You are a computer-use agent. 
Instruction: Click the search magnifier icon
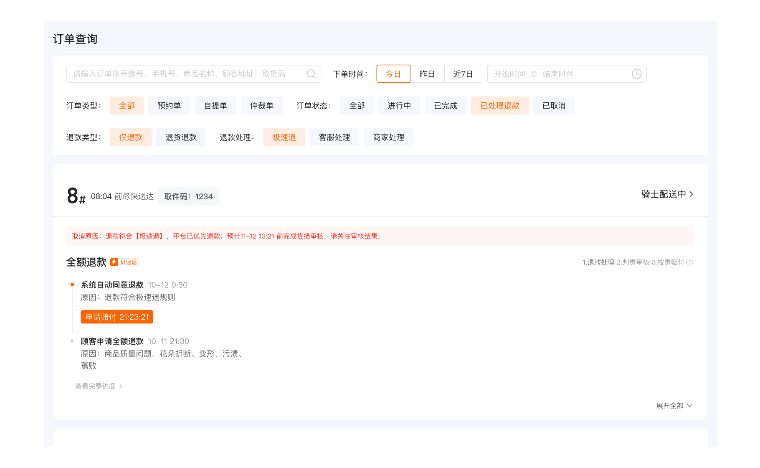(311, 74)
